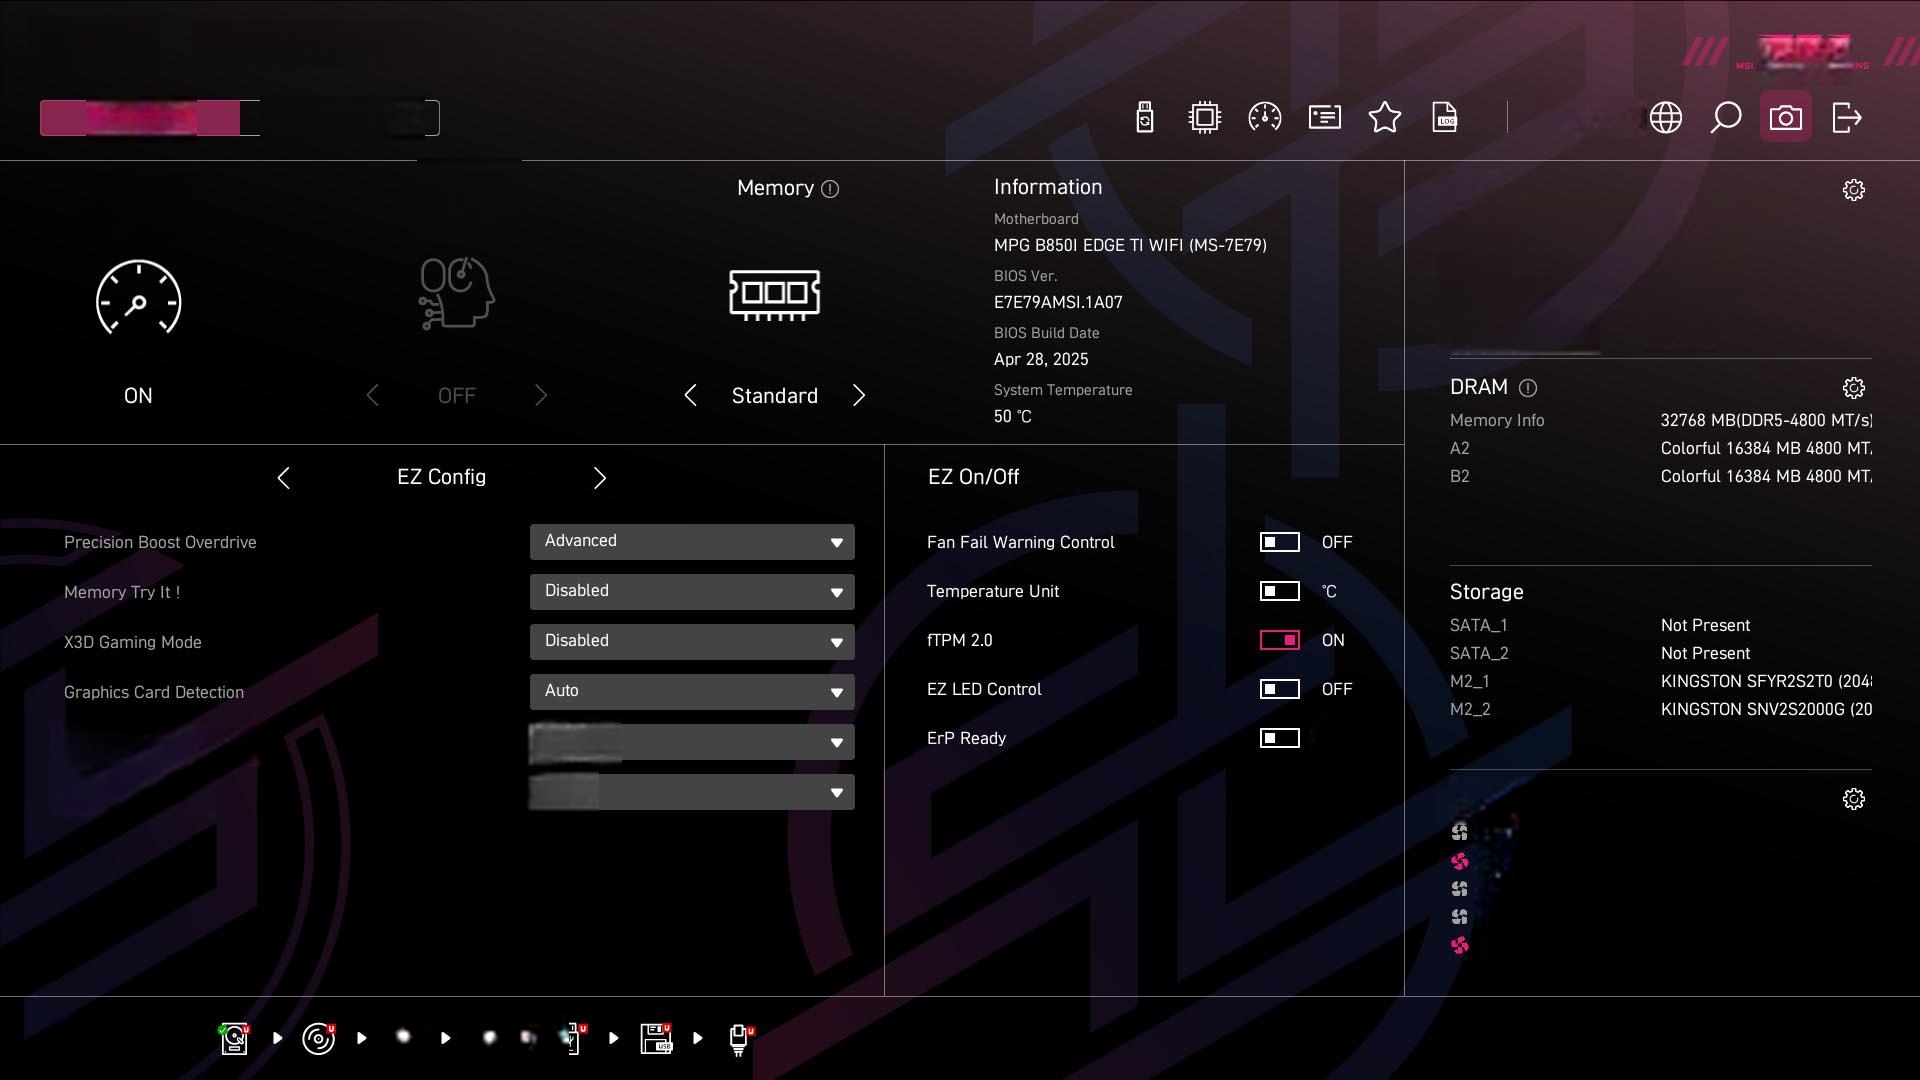Click motherboard name MPG B850I EDGE TI WIFI

pyautogui.click(x=1130, y=245)
